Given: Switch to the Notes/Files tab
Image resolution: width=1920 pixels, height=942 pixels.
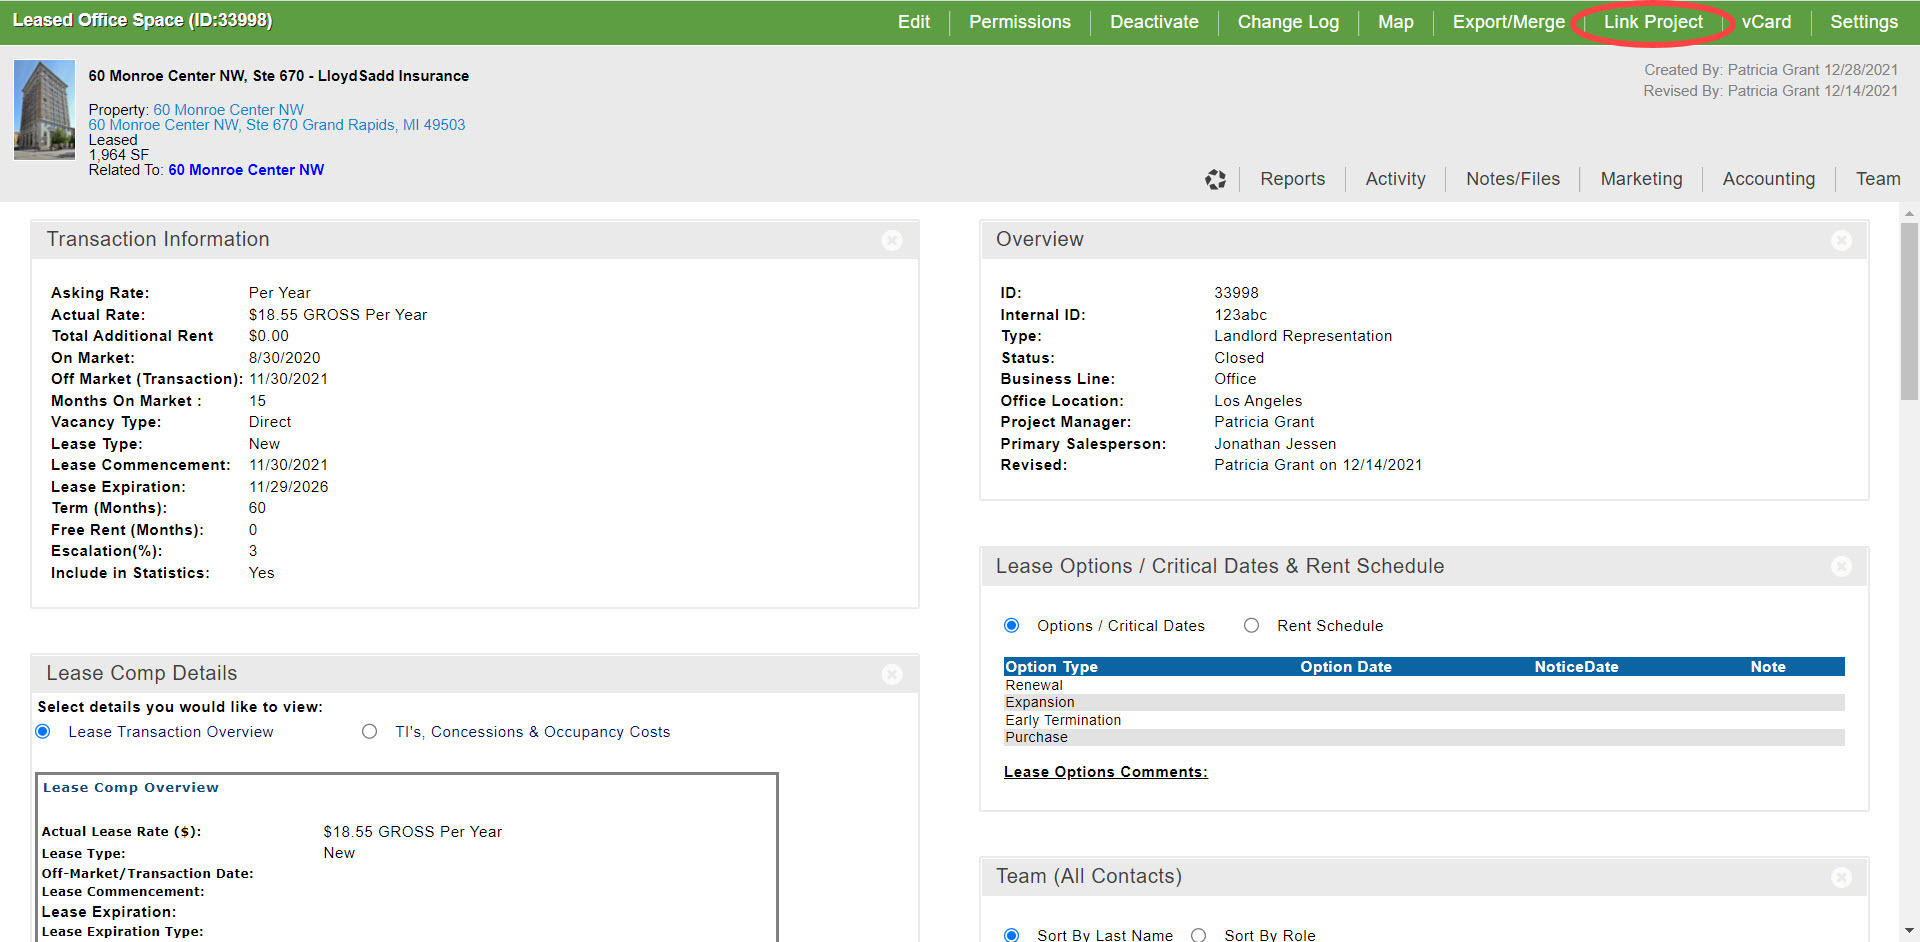Looking at the screenshot, I should click(1512, 179).
